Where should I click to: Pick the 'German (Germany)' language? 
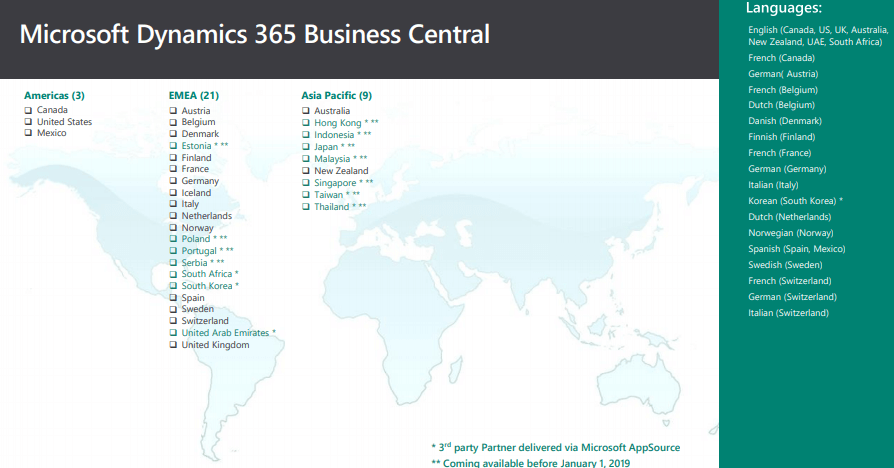click(787, 169)
